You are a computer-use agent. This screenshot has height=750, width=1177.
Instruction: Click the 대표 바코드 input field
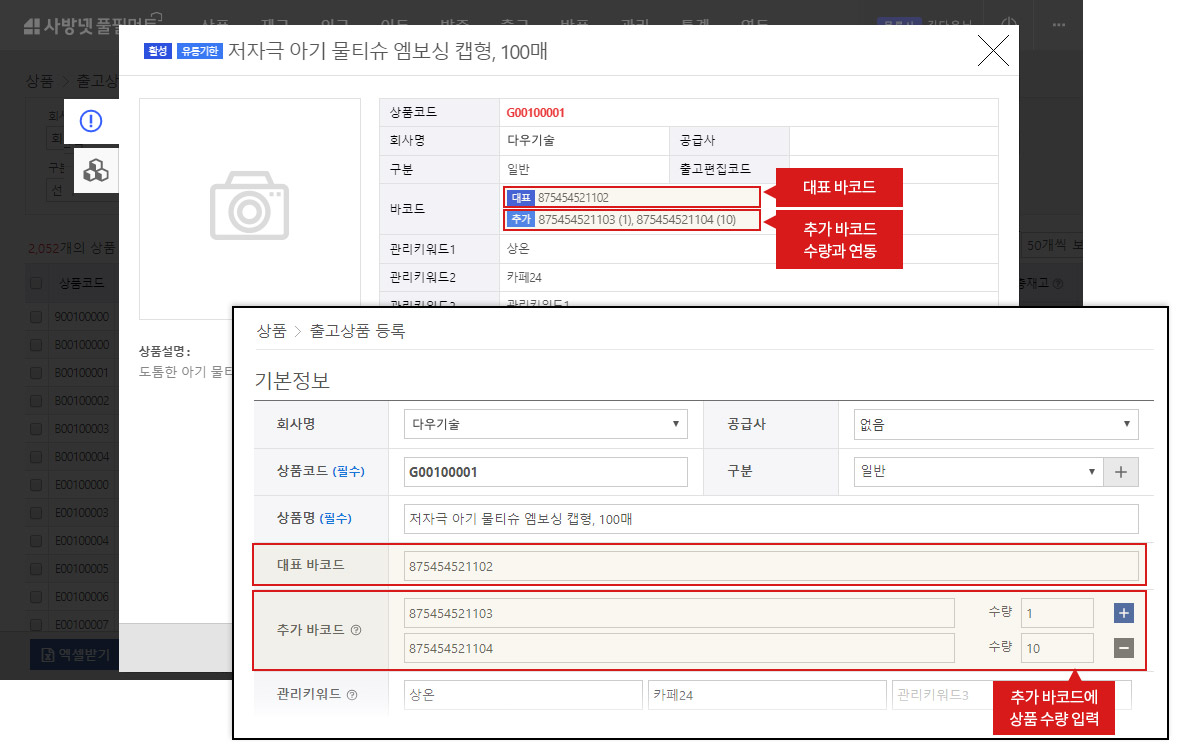coord(770,566)
